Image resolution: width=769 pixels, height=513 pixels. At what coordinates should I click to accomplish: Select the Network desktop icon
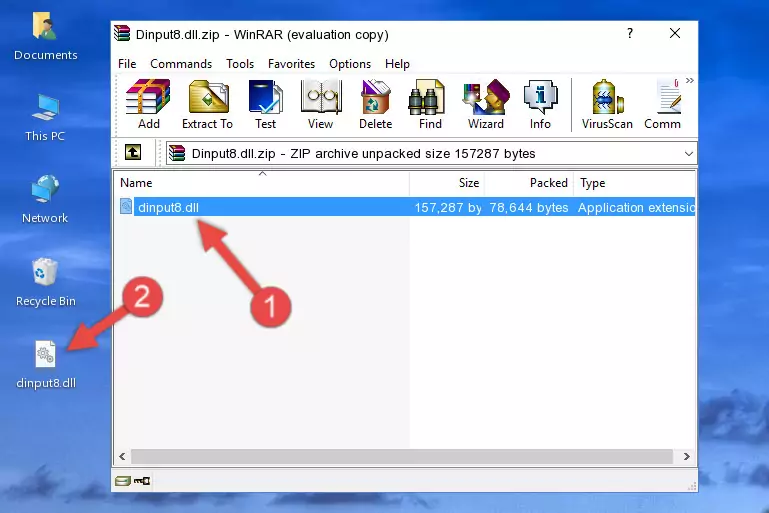tap(45, 199)
